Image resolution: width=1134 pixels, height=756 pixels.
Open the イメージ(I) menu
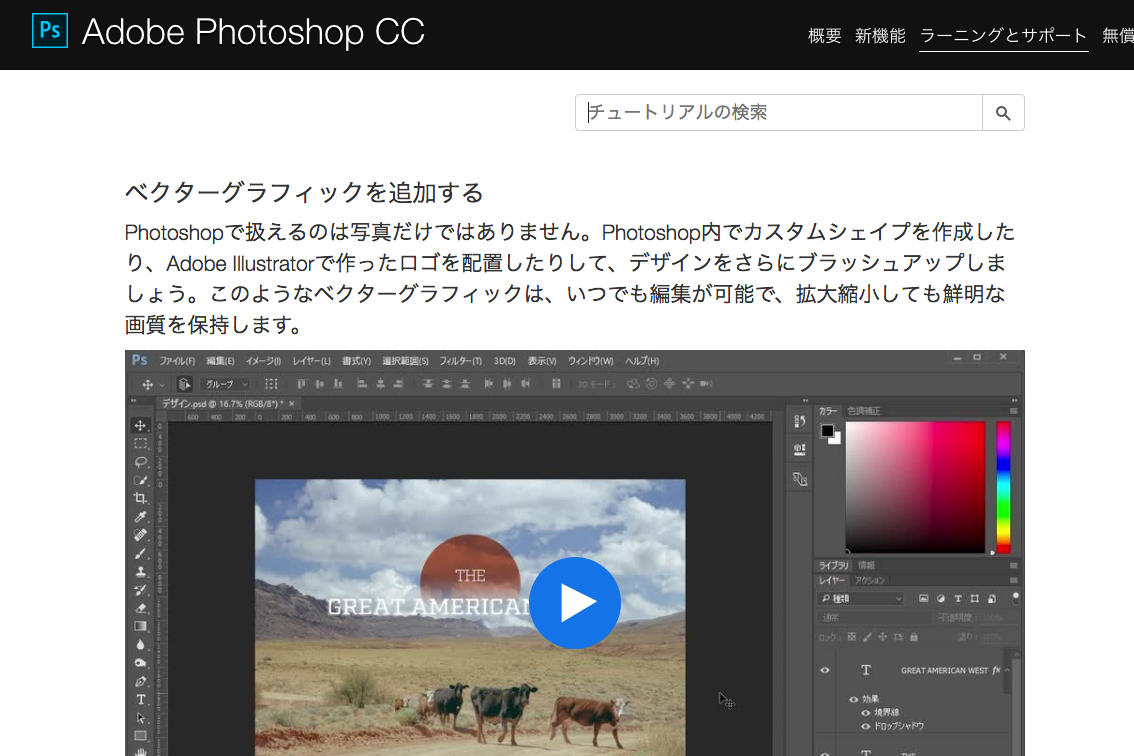(x=263, y=360)
